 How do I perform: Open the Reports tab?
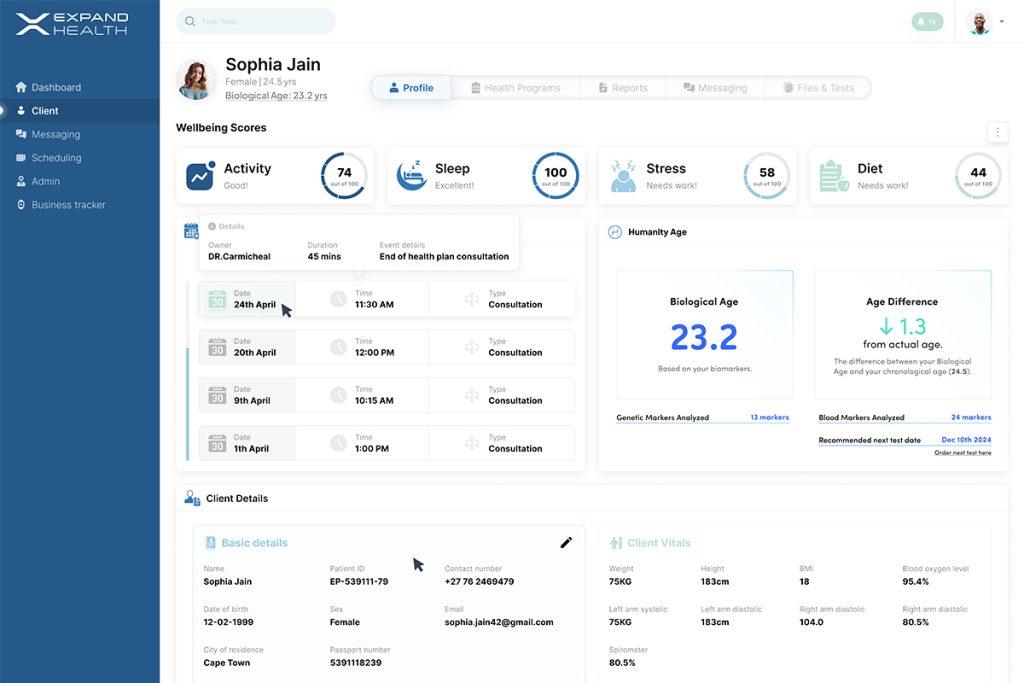(623, 88)
